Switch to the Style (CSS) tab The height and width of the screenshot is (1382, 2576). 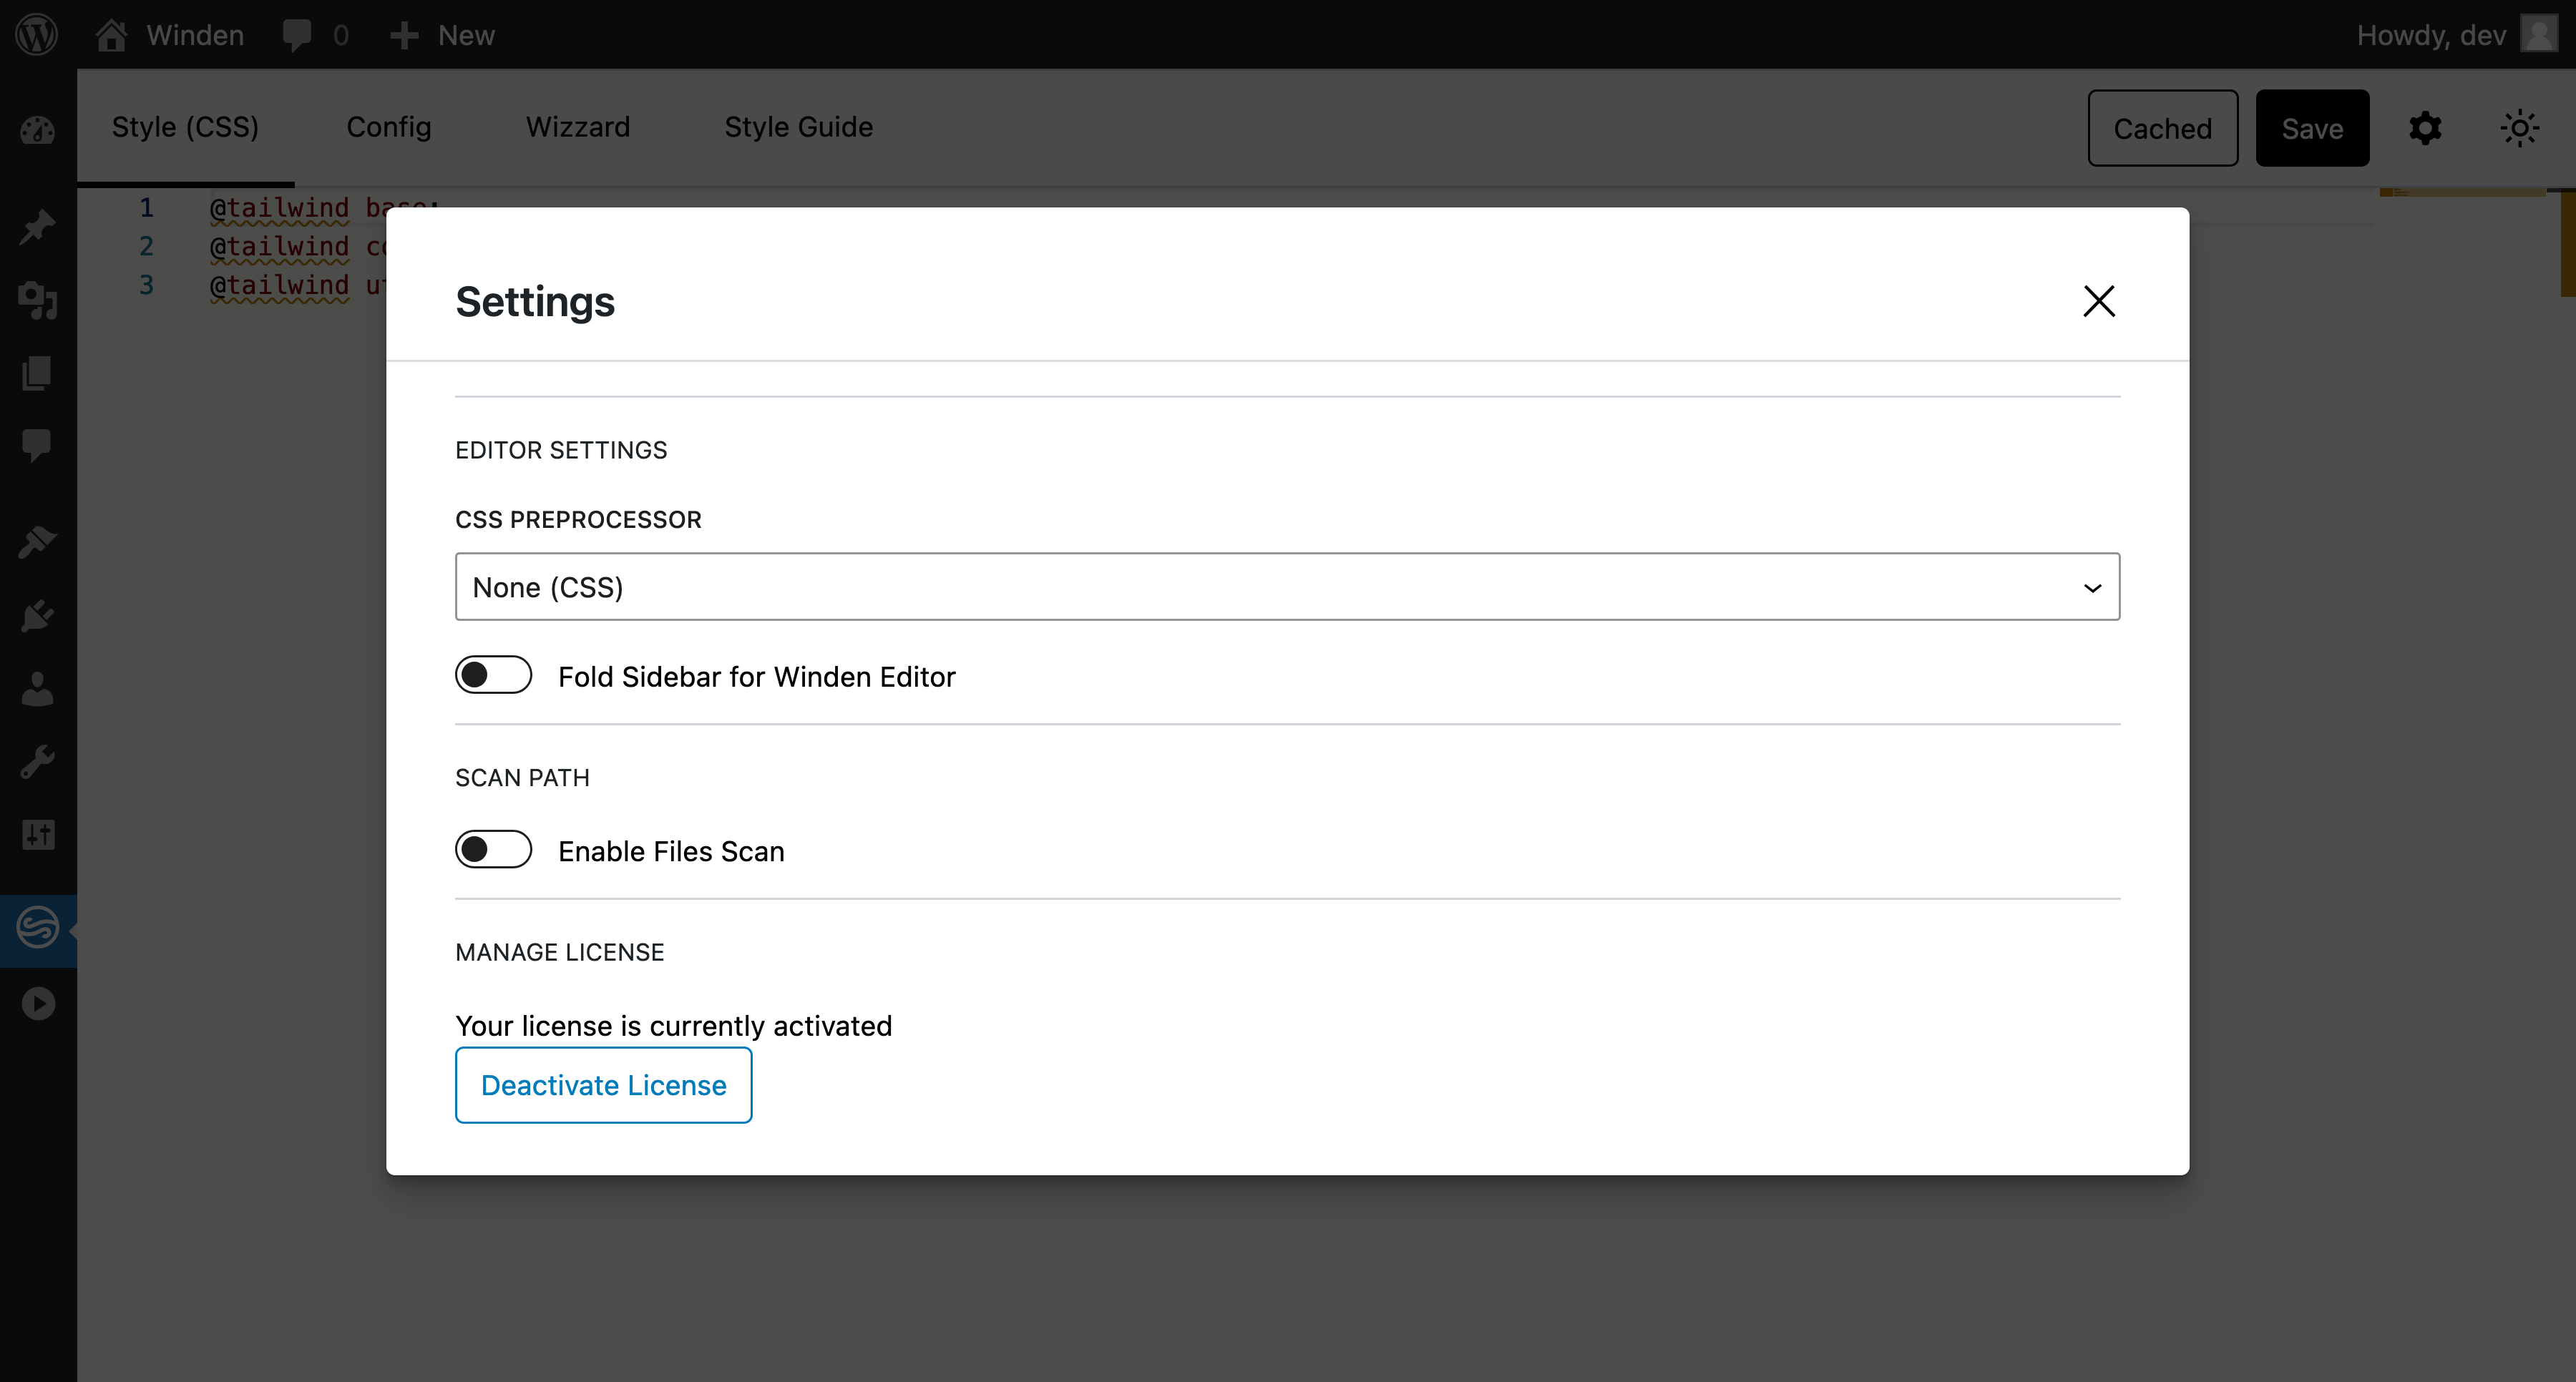185,127
